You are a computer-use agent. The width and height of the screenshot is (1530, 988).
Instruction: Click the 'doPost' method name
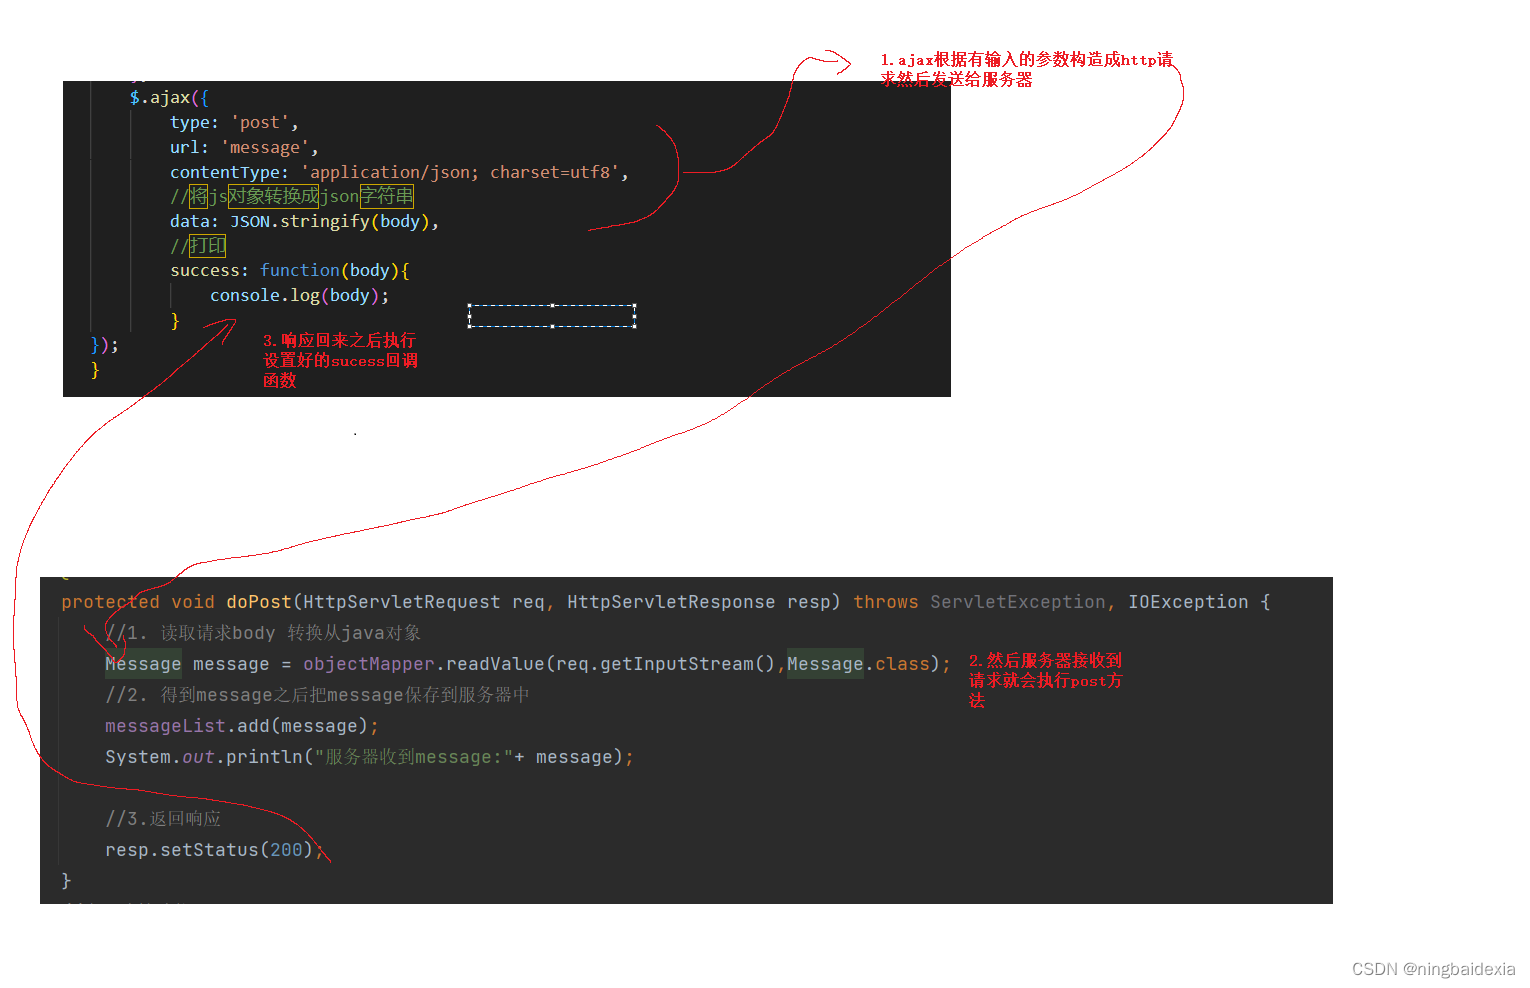(259, 602)
